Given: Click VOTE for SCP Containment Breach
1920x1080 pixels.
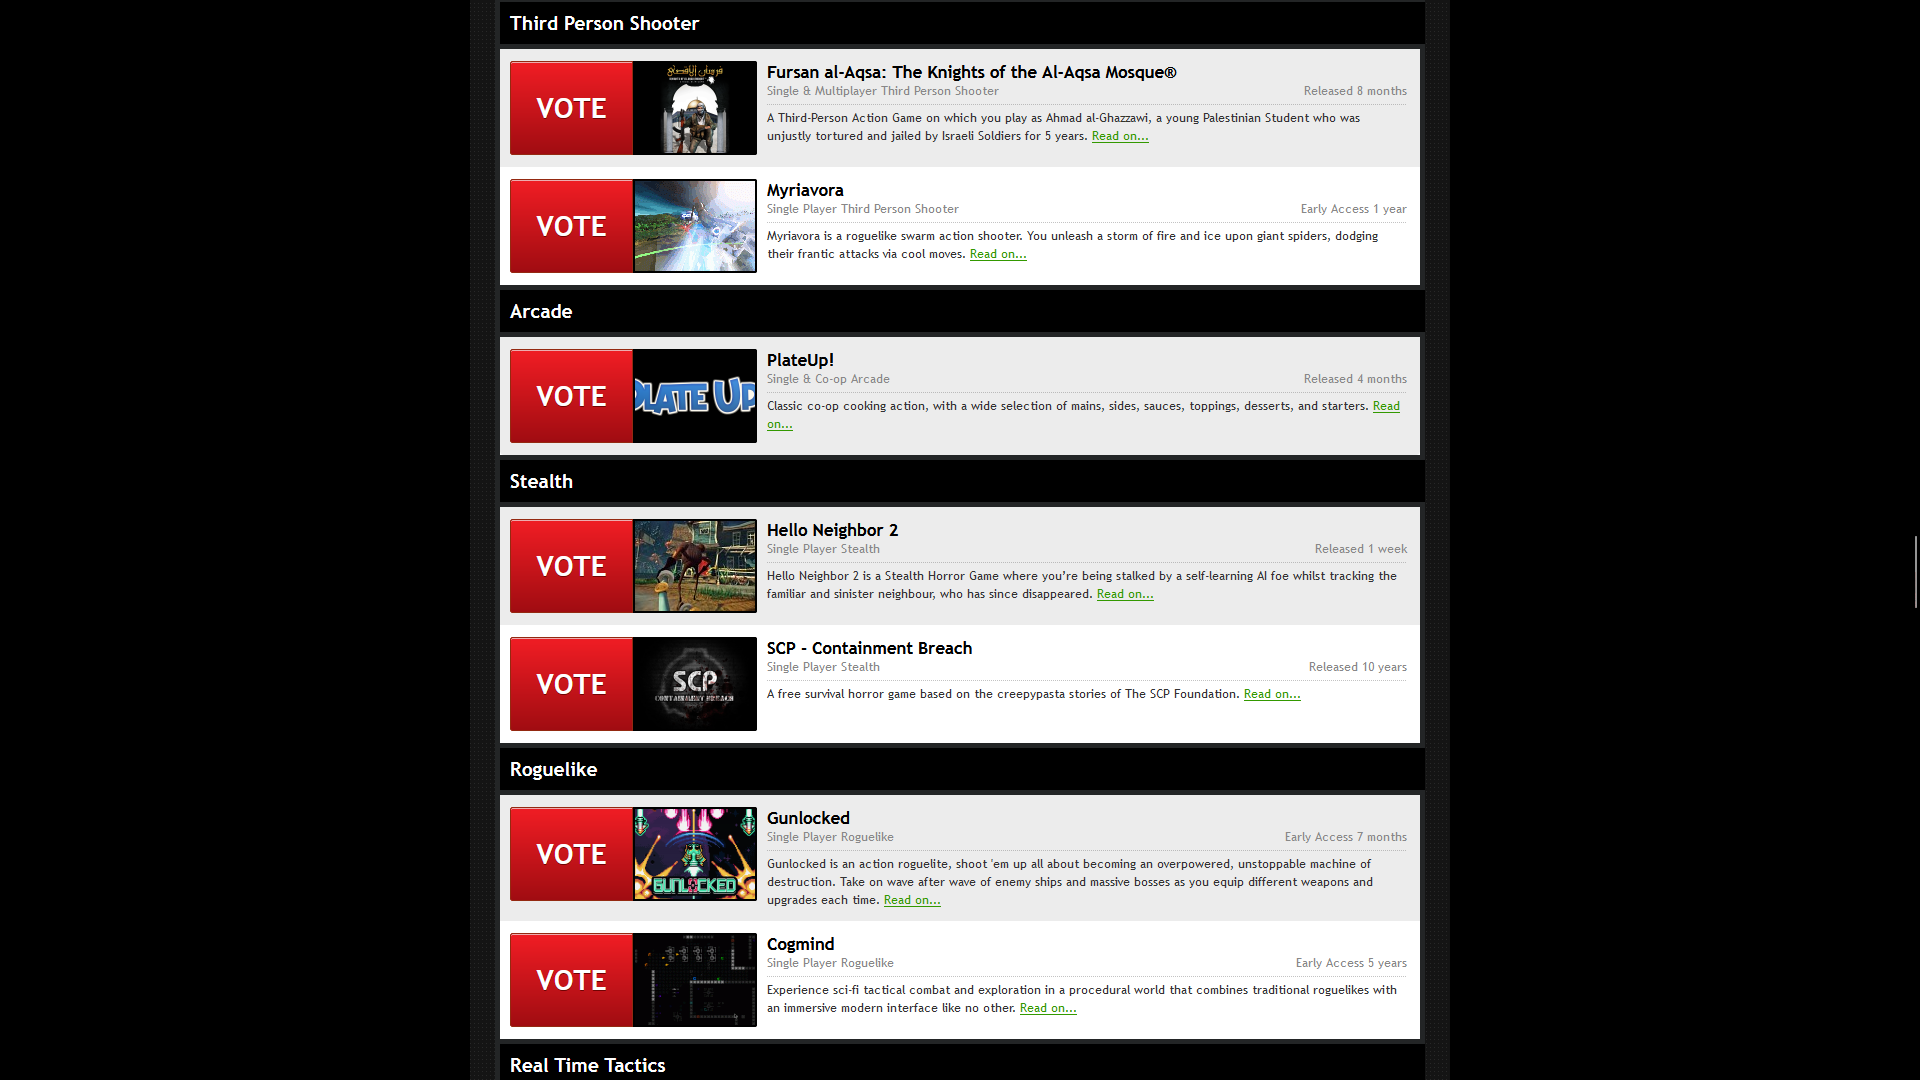Looking at the screenshot, I should [x=571, y=683].
